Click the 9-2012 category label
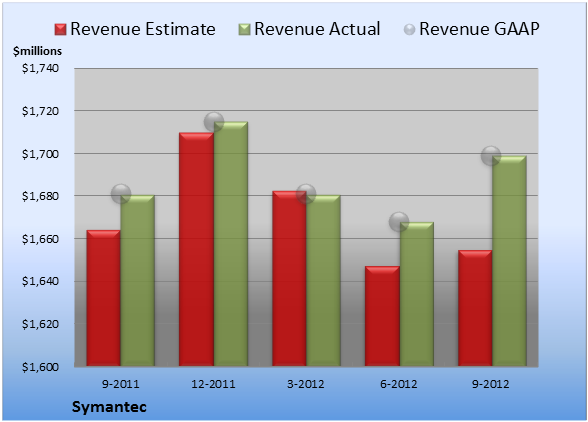588x422 pixels. tap(490, 384)
